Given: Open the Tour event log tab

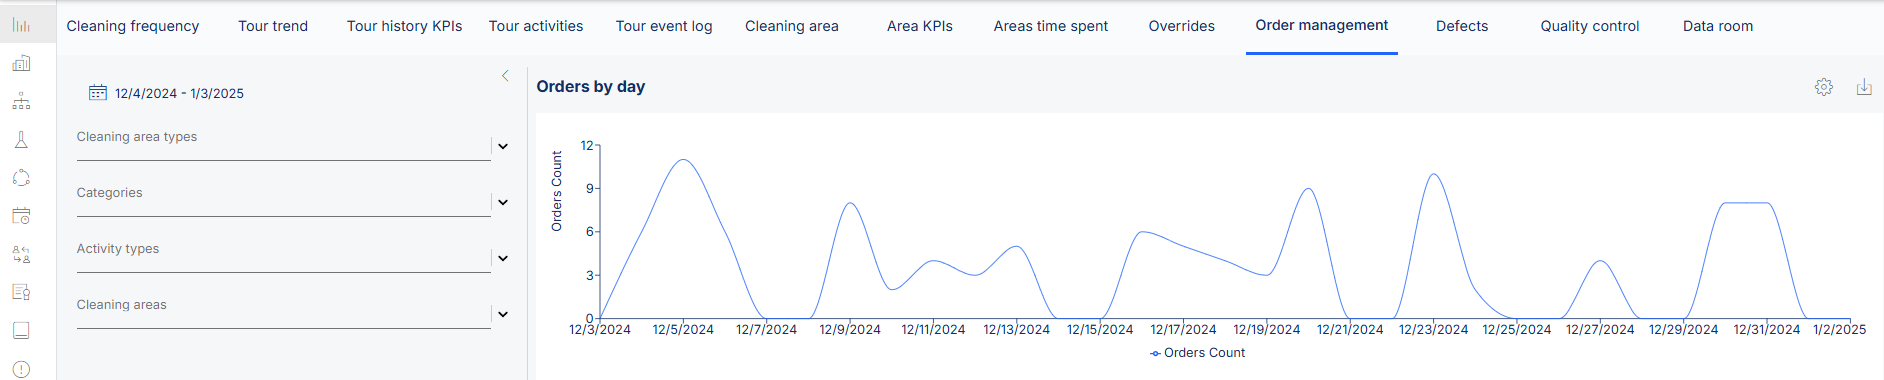Looking at the screenshot, I should tap(664, 26).
